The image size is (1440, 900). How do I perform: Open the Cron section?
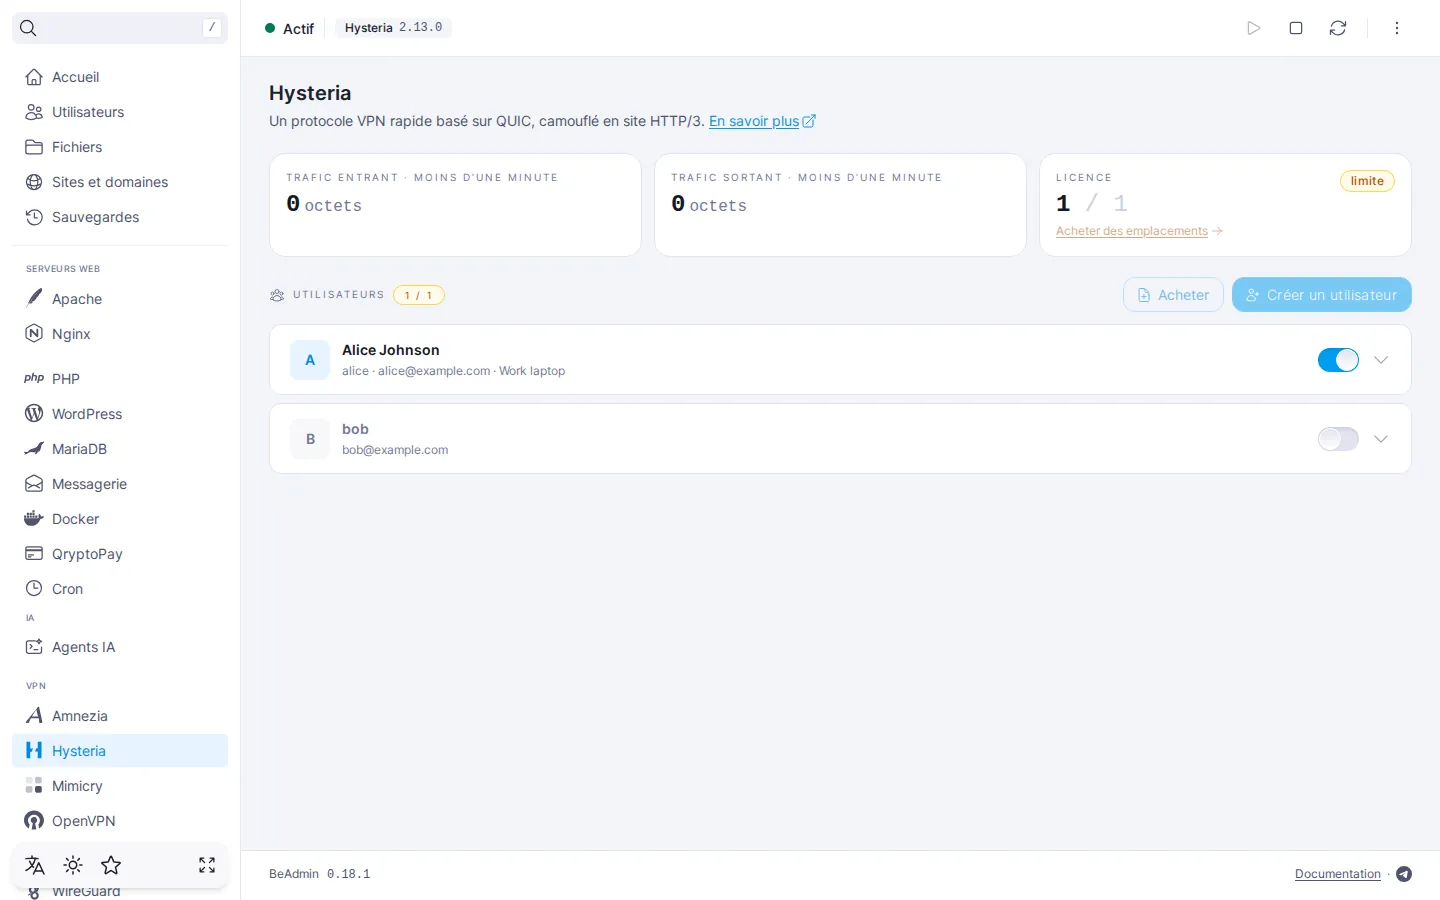120,589
